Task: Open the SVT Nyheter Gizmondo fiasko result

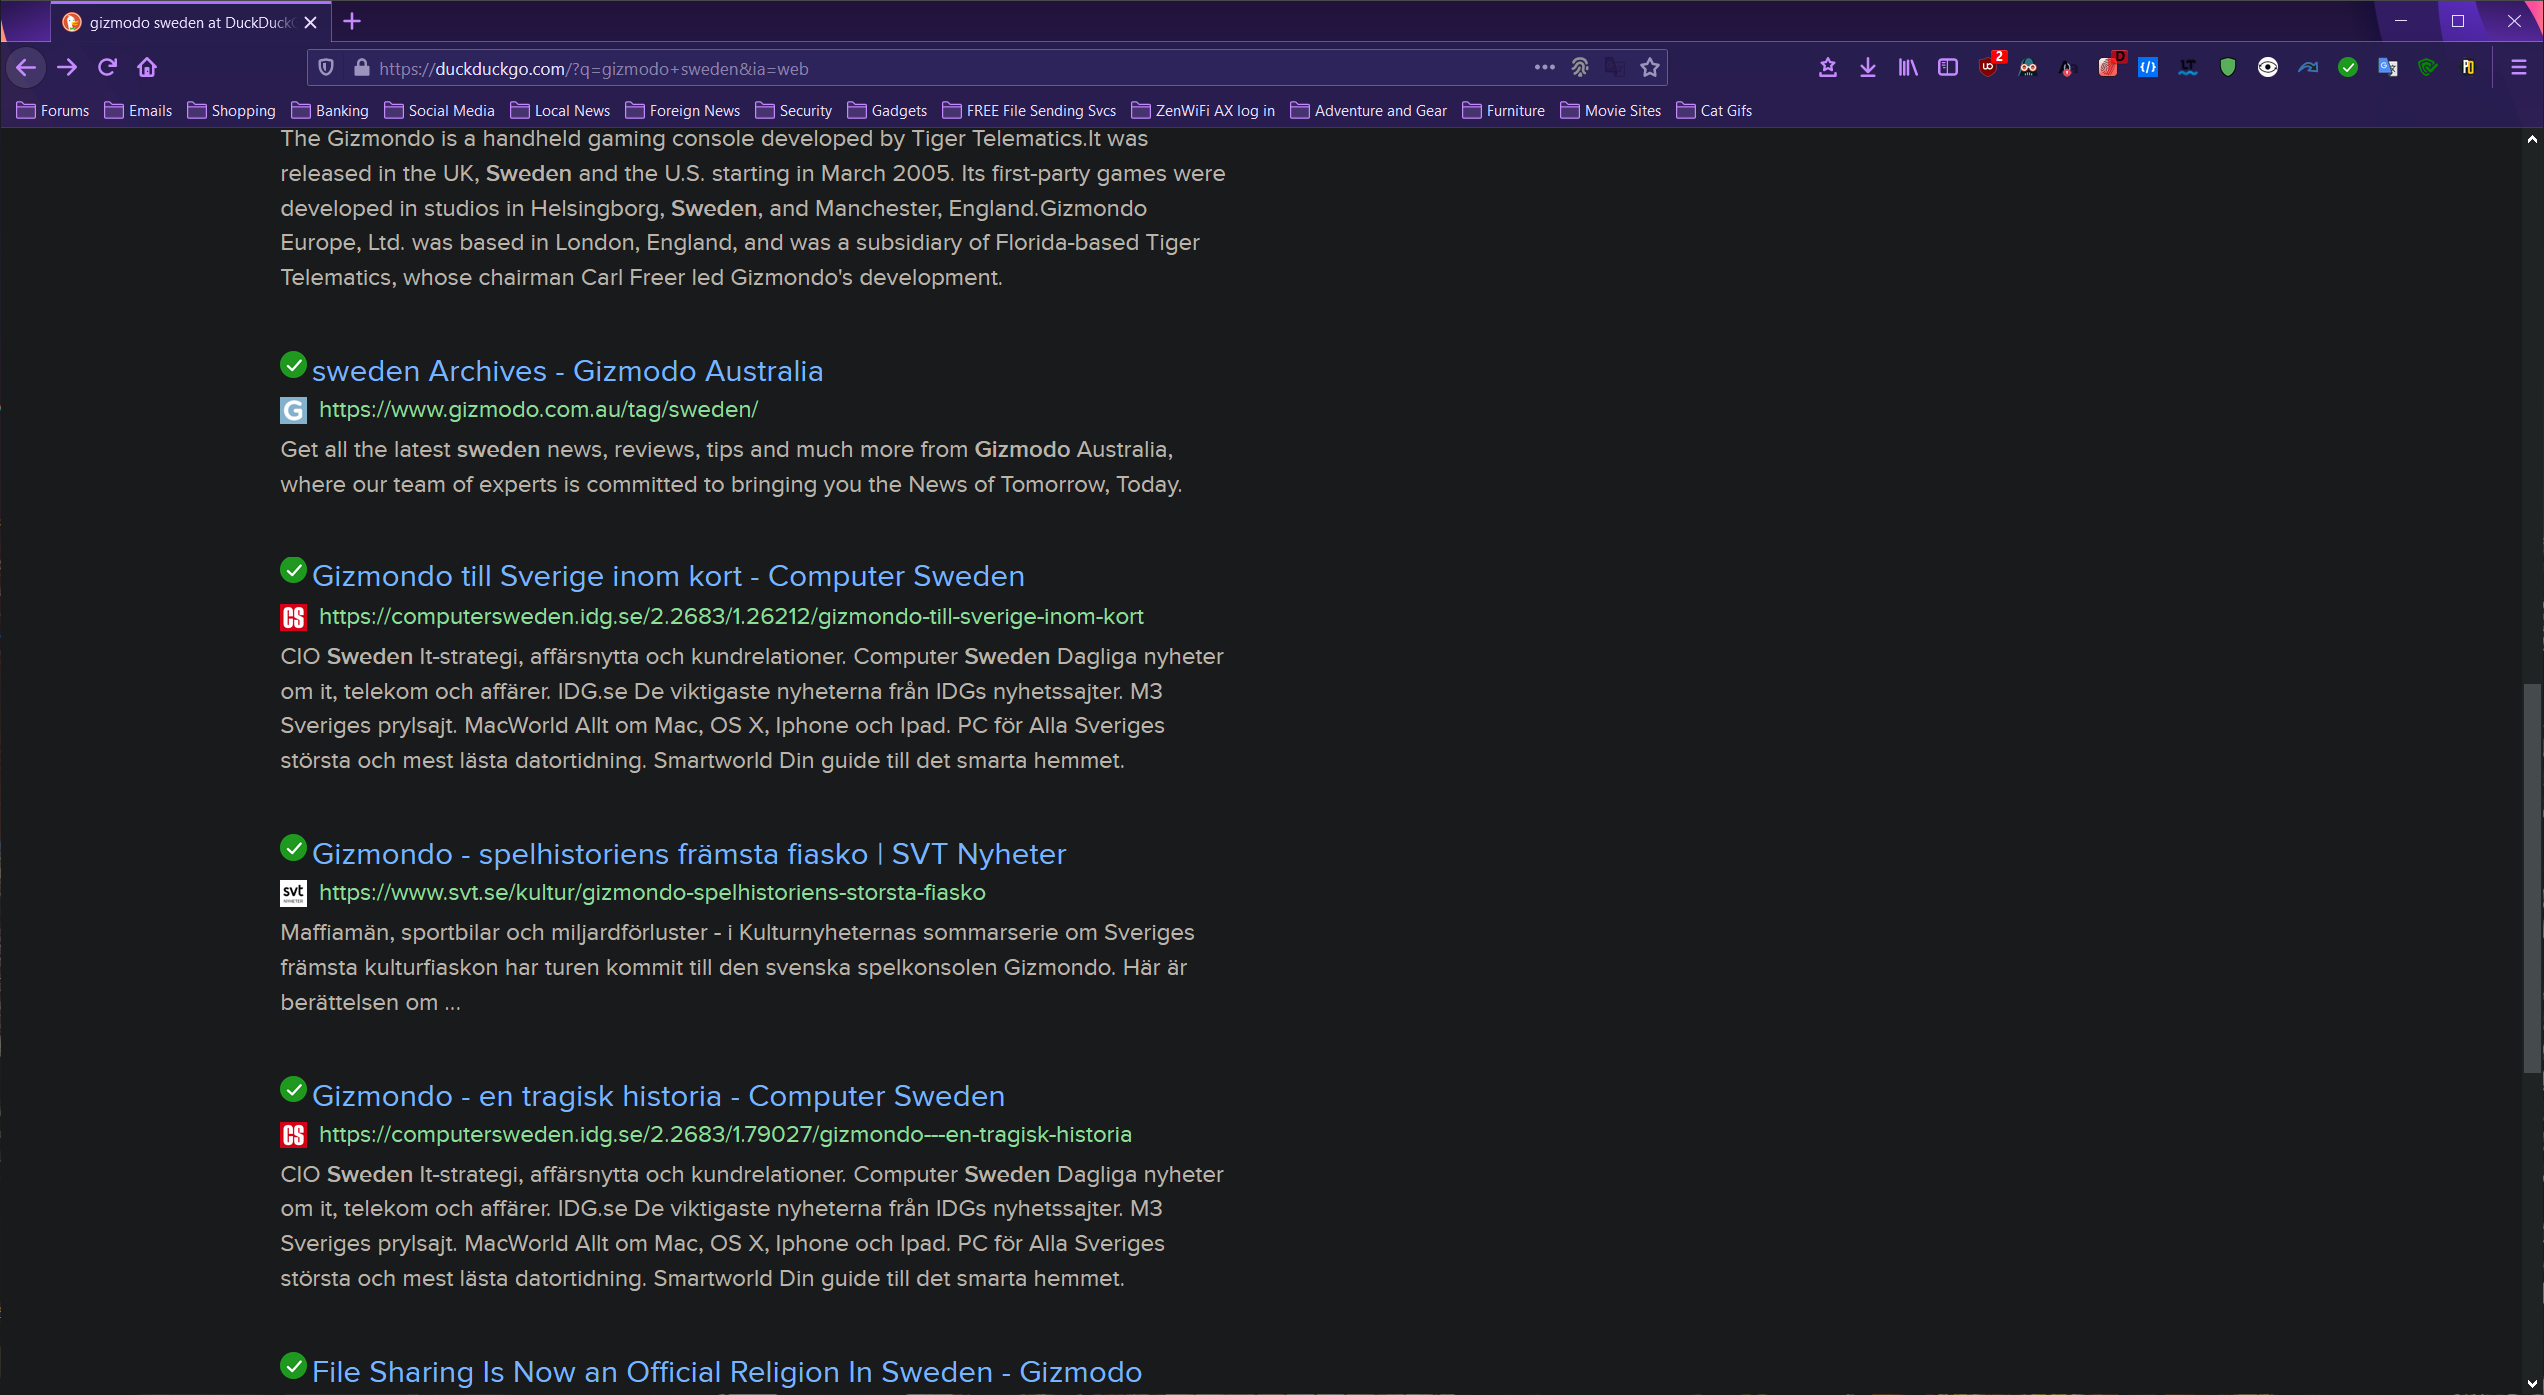Action: click(688, 854)
